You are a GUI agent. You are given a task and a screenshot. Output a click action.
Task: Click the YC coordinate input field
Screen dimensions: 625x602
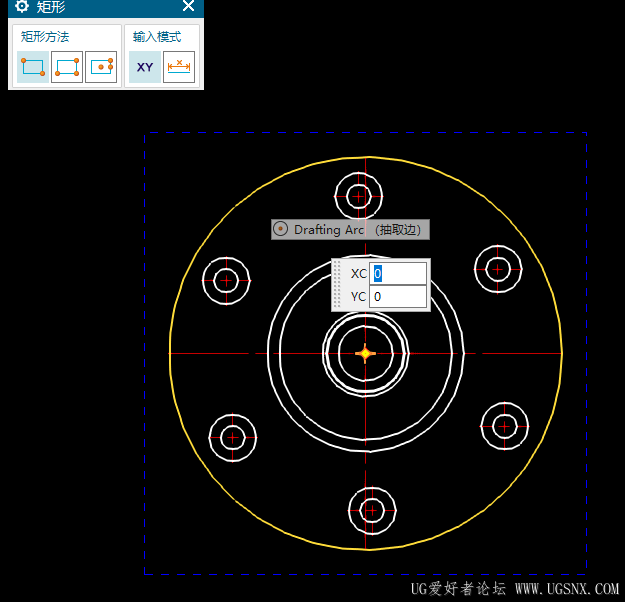[x=399, y=297]
